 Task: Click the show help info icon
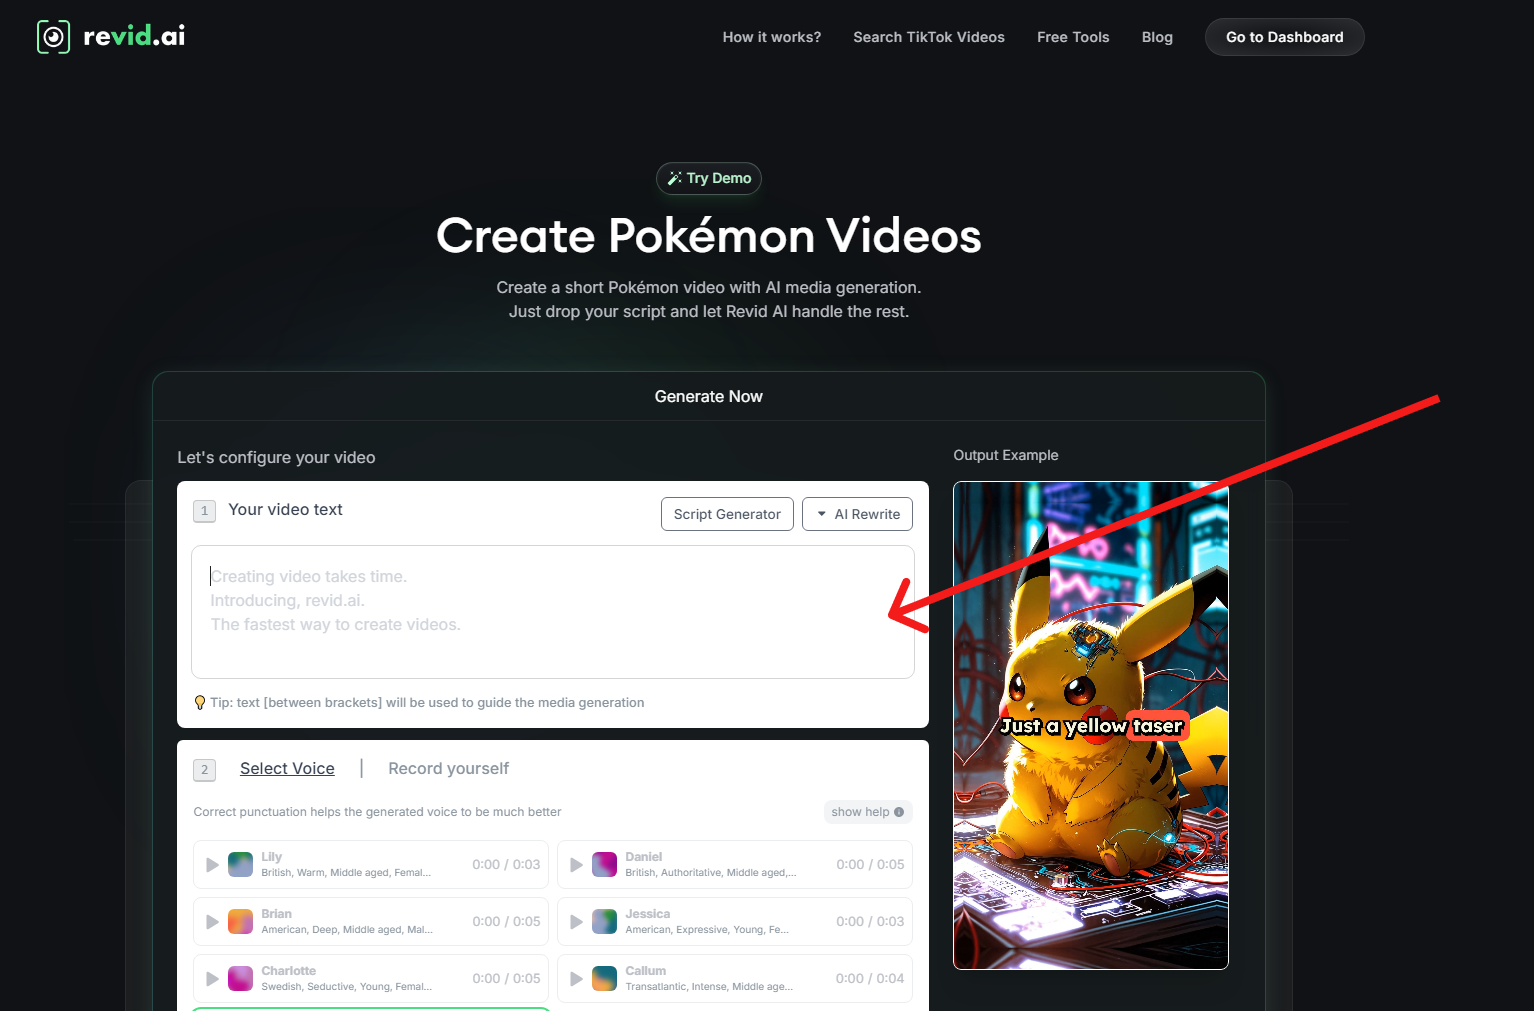[899, 812]
